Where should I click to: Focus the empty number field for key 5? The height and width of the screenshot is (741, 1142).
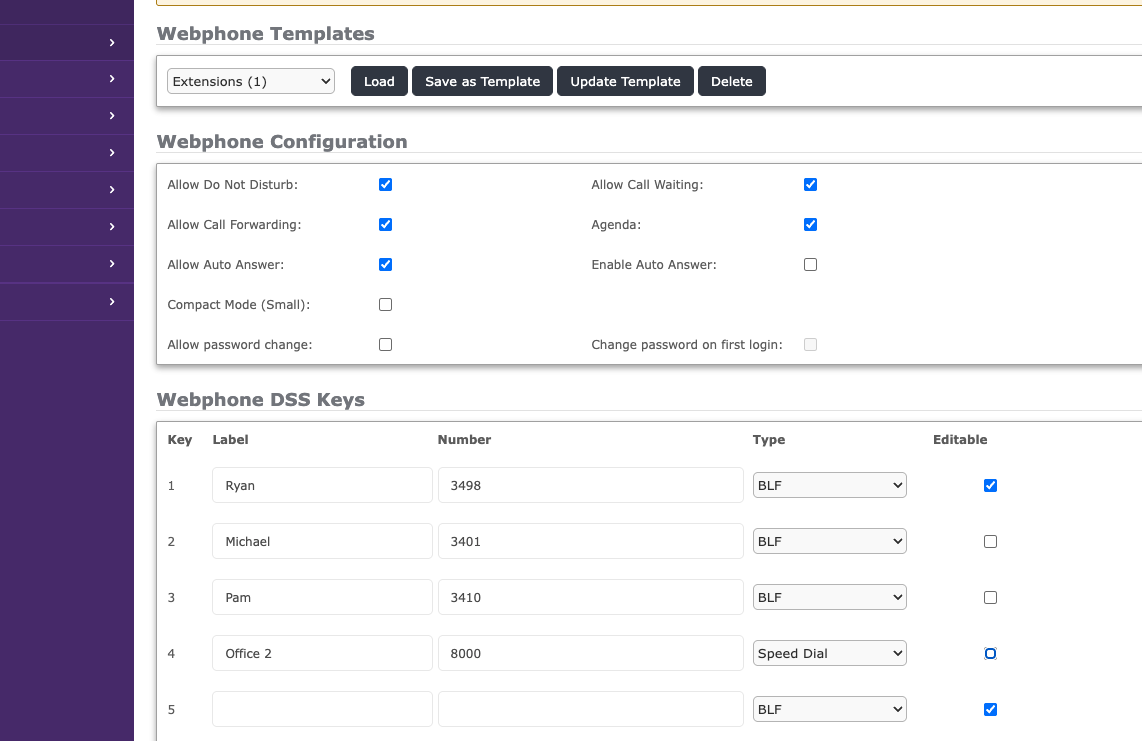tap(591, 710)
